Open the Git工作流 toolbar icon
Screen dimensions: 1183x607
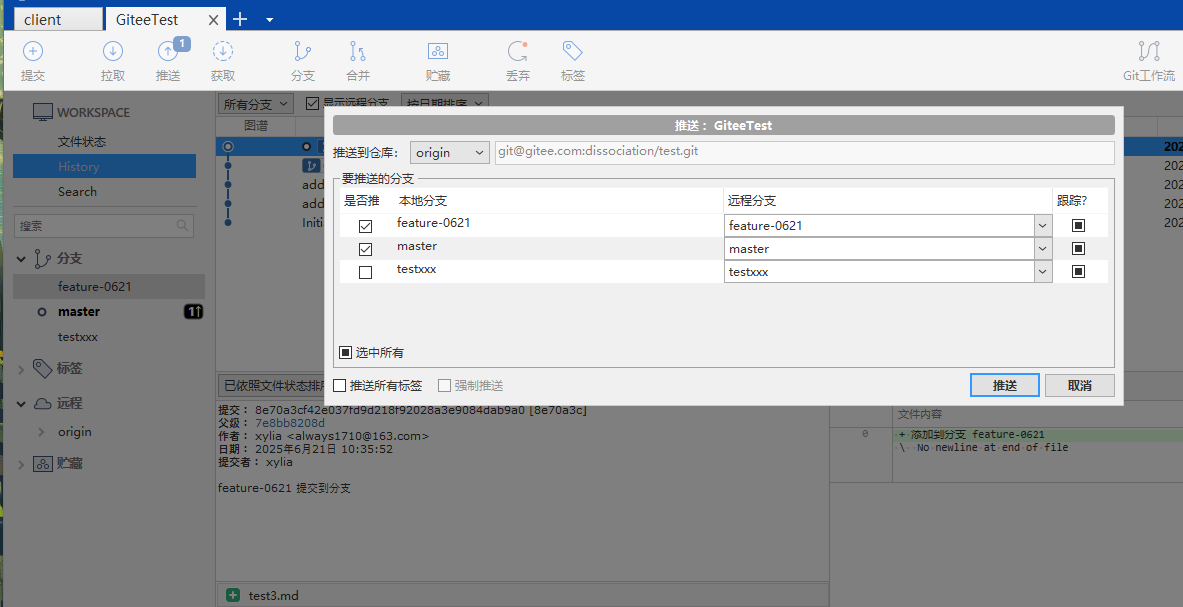pos(1148,60)
